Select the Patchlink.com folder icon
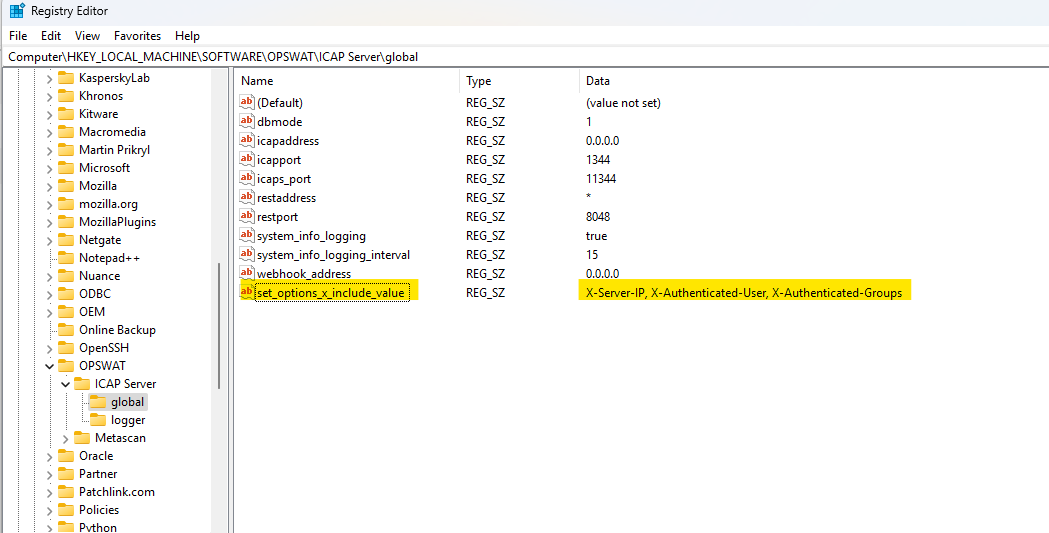This screenshot has height=533, width=1049. pyautogui.click(x=66, y=492)
